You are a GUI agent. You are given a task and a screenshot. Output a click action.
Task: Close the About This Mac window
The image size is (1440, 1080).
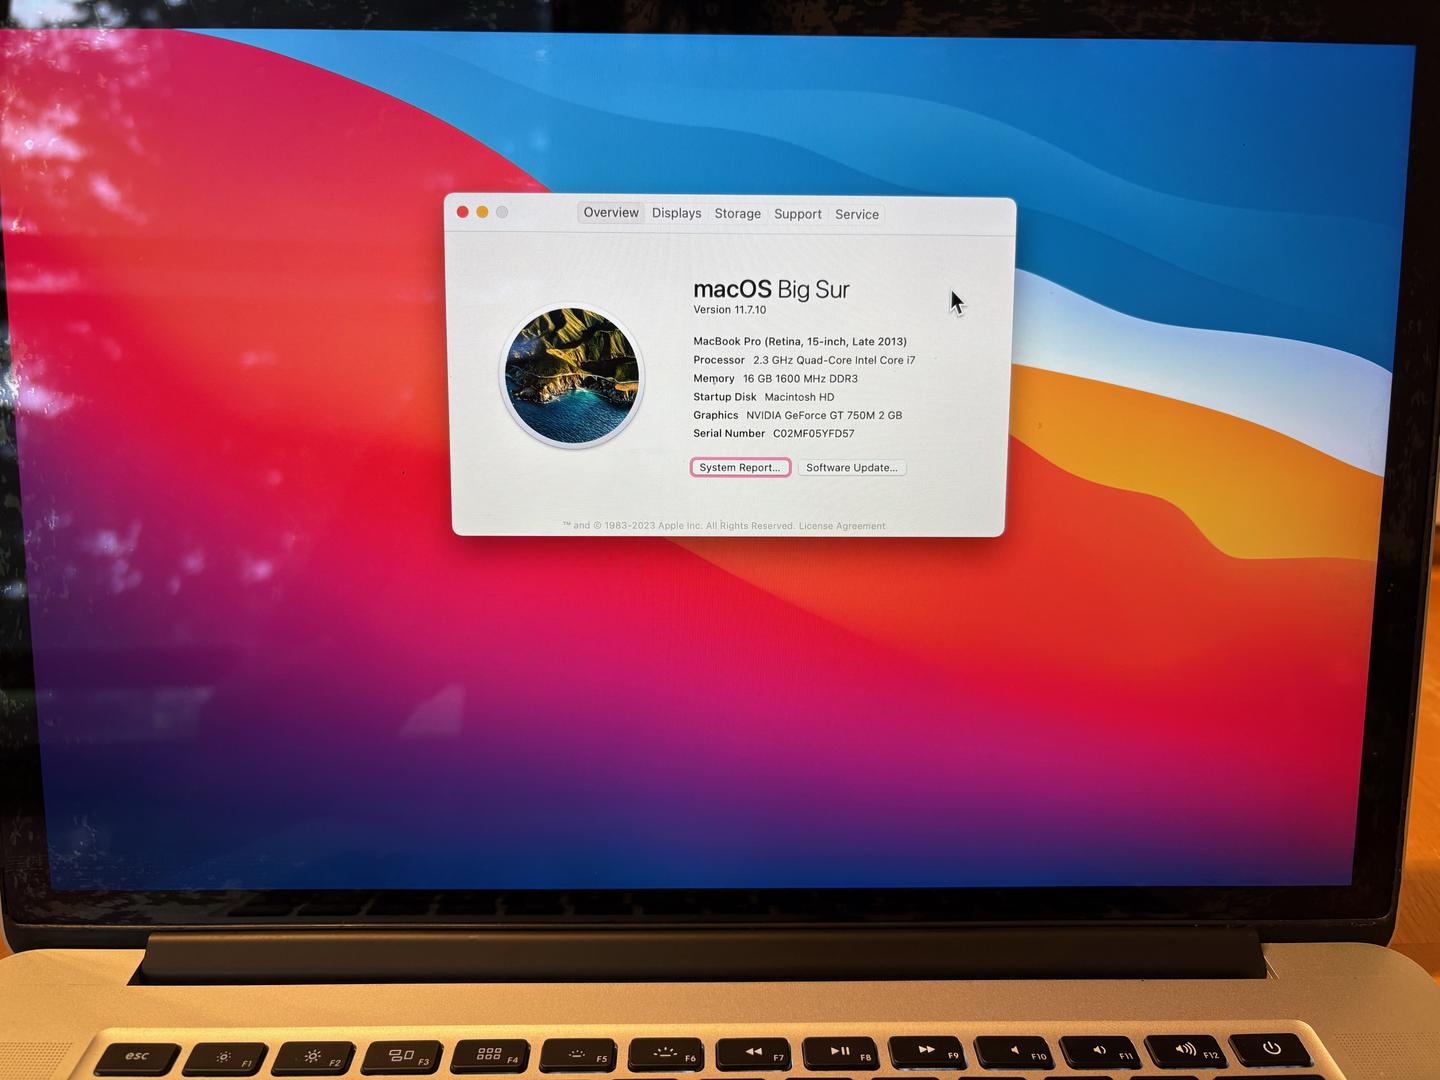pos(462,212)
